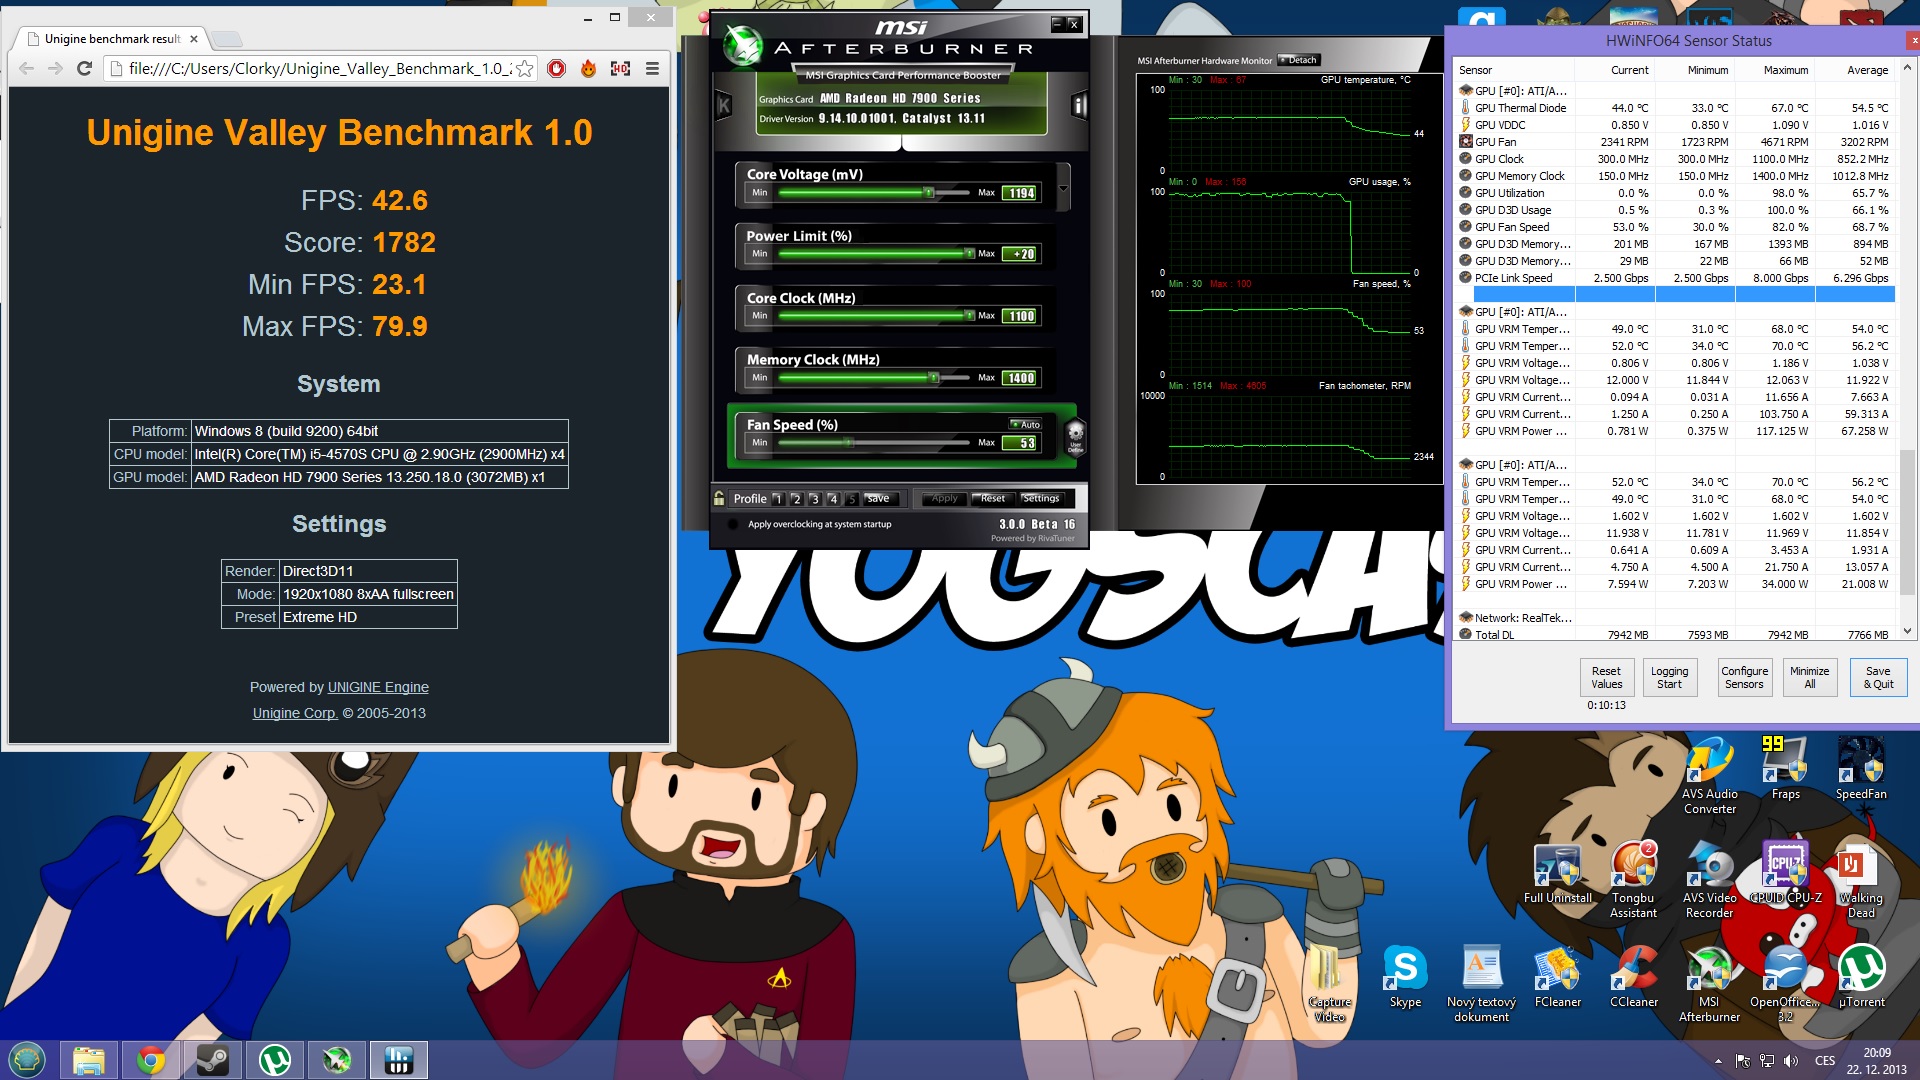The image size is (1920, 1080).
Task: Bookmark page with star icon
Action: coord(525,68)
